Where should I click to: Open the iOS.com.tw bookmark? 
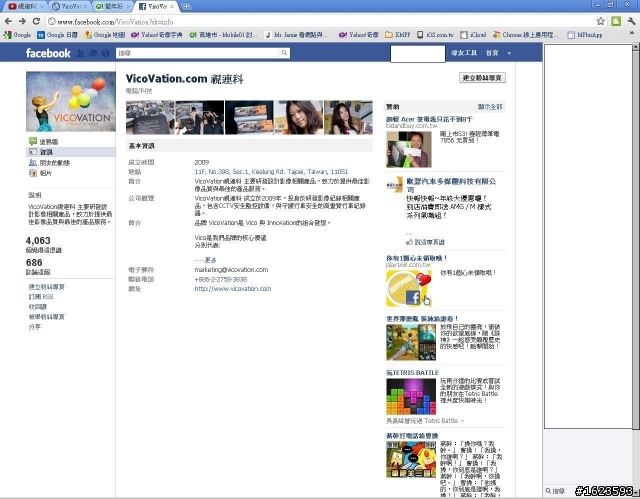[435, 35]
